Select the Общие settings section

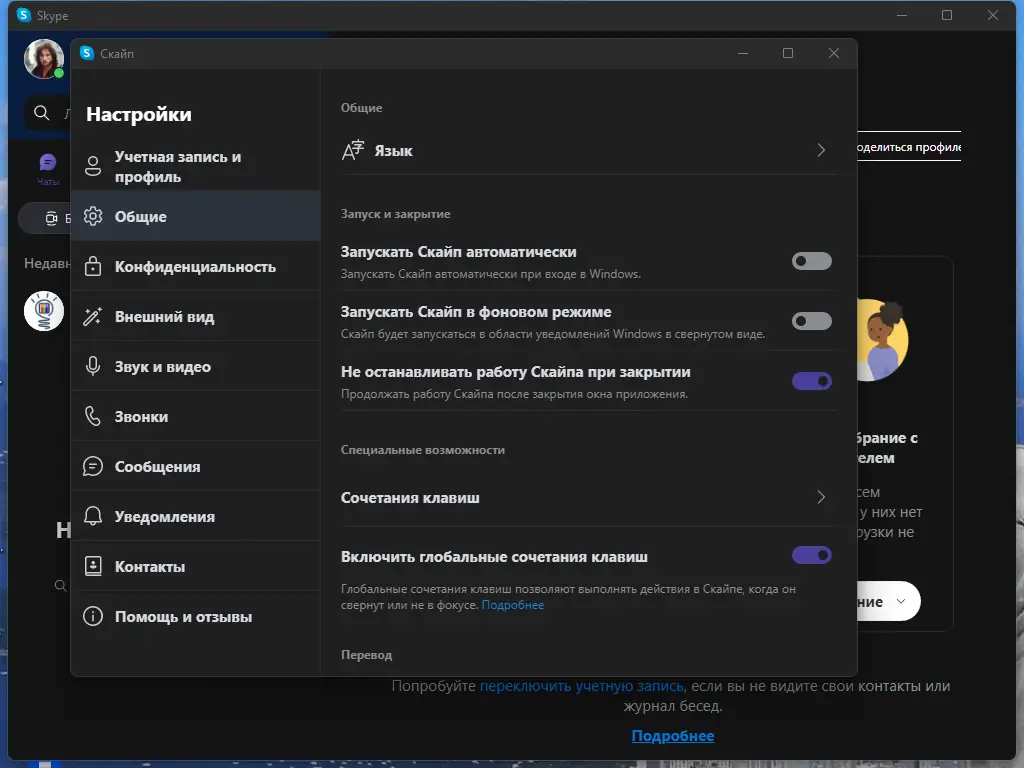click(x=195, y=216)
